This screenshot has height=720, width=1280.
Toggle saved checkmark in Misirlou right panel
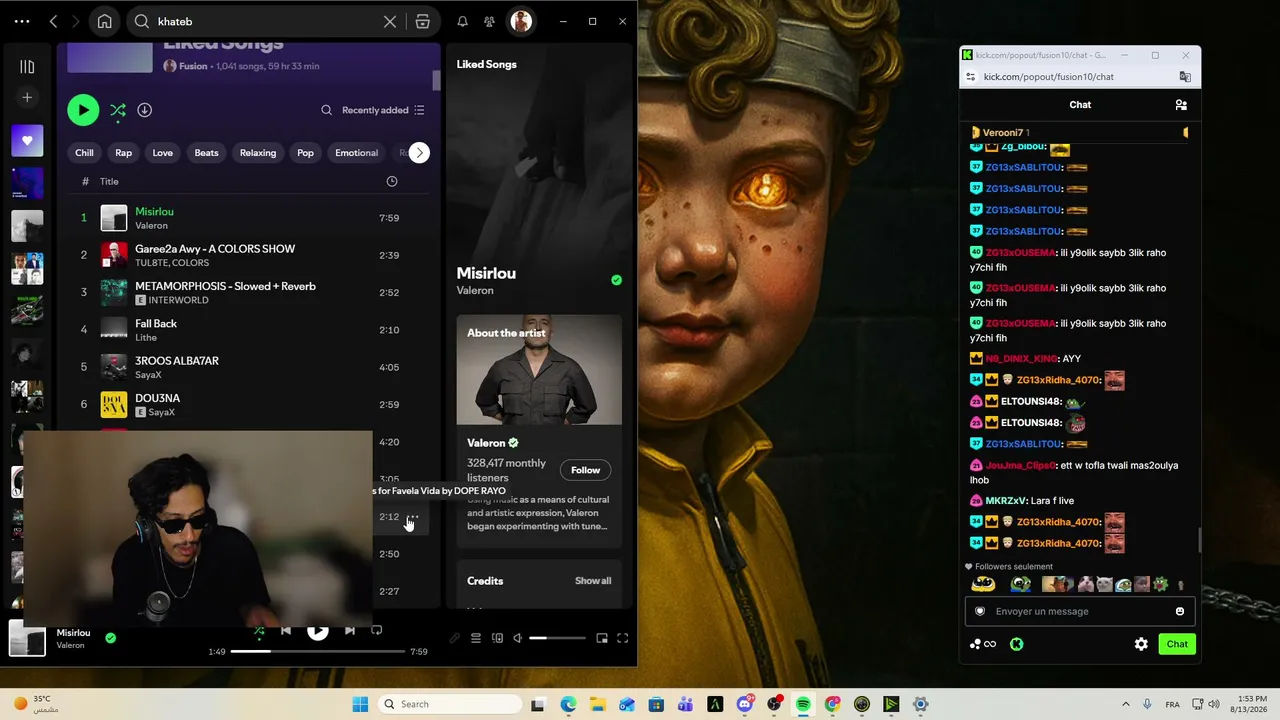616,280
